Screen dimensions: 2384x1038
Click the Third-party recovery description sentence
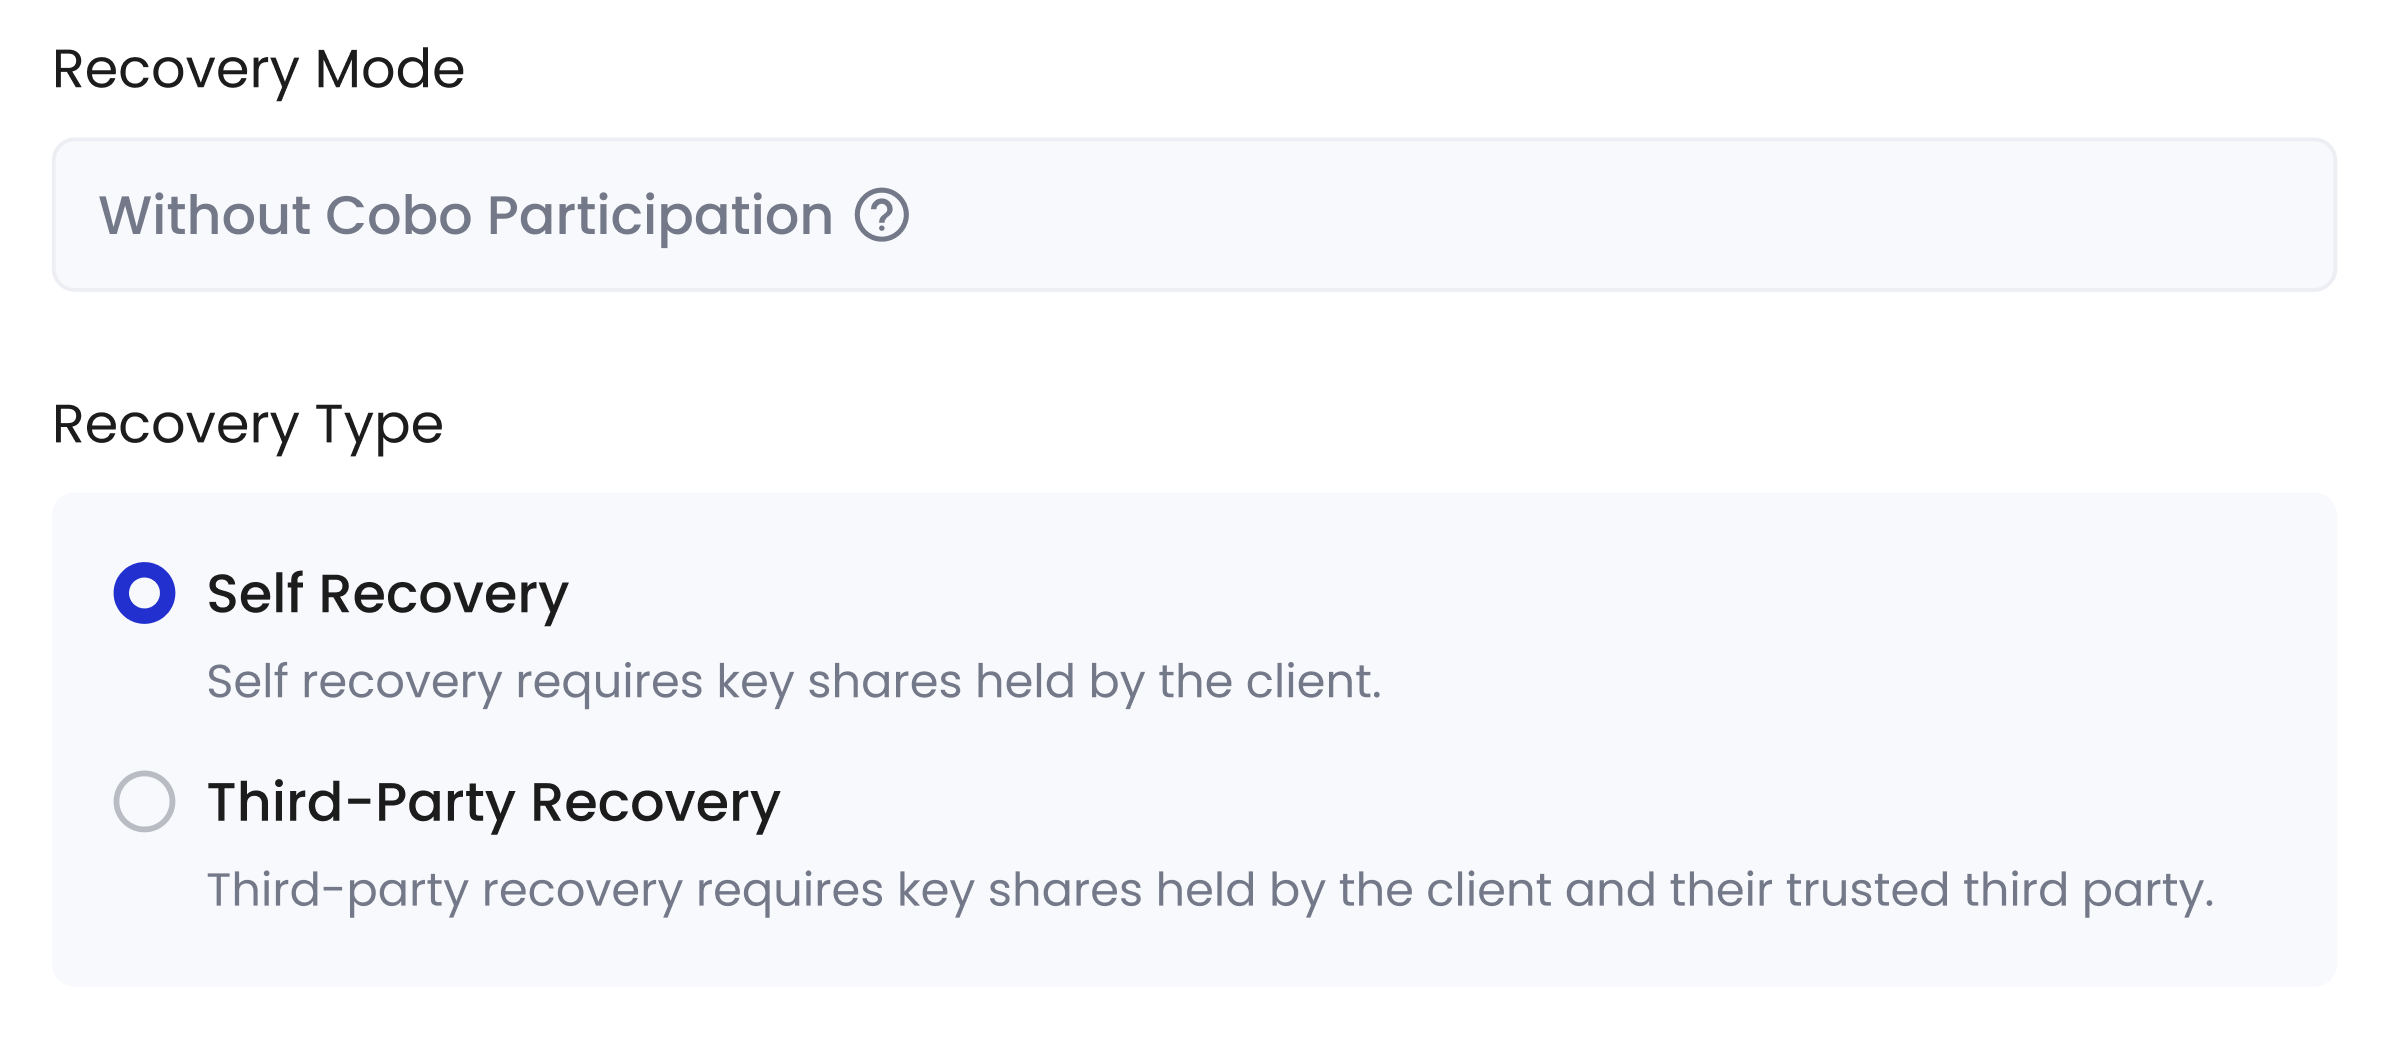point(1210,890)
